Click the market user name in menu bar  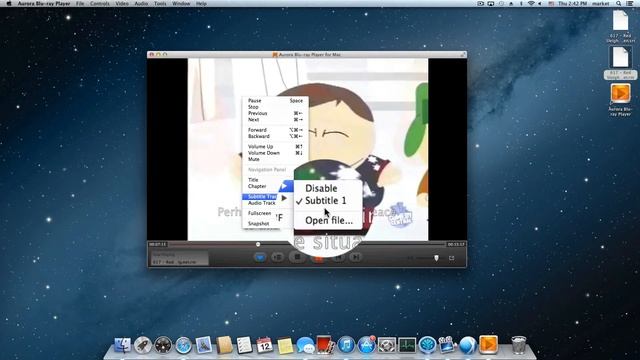coord(601,3)
